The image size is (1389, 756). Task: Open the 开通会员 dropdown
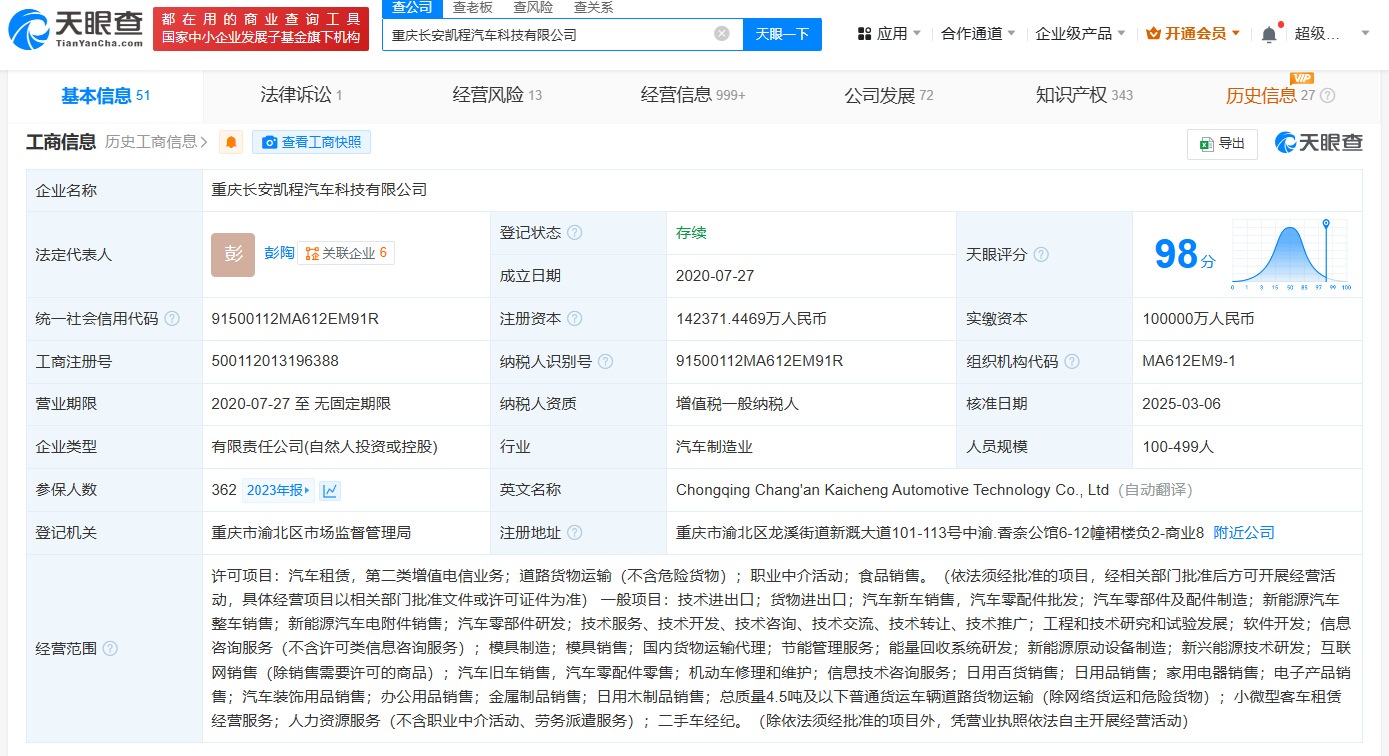pos(1193,34)
